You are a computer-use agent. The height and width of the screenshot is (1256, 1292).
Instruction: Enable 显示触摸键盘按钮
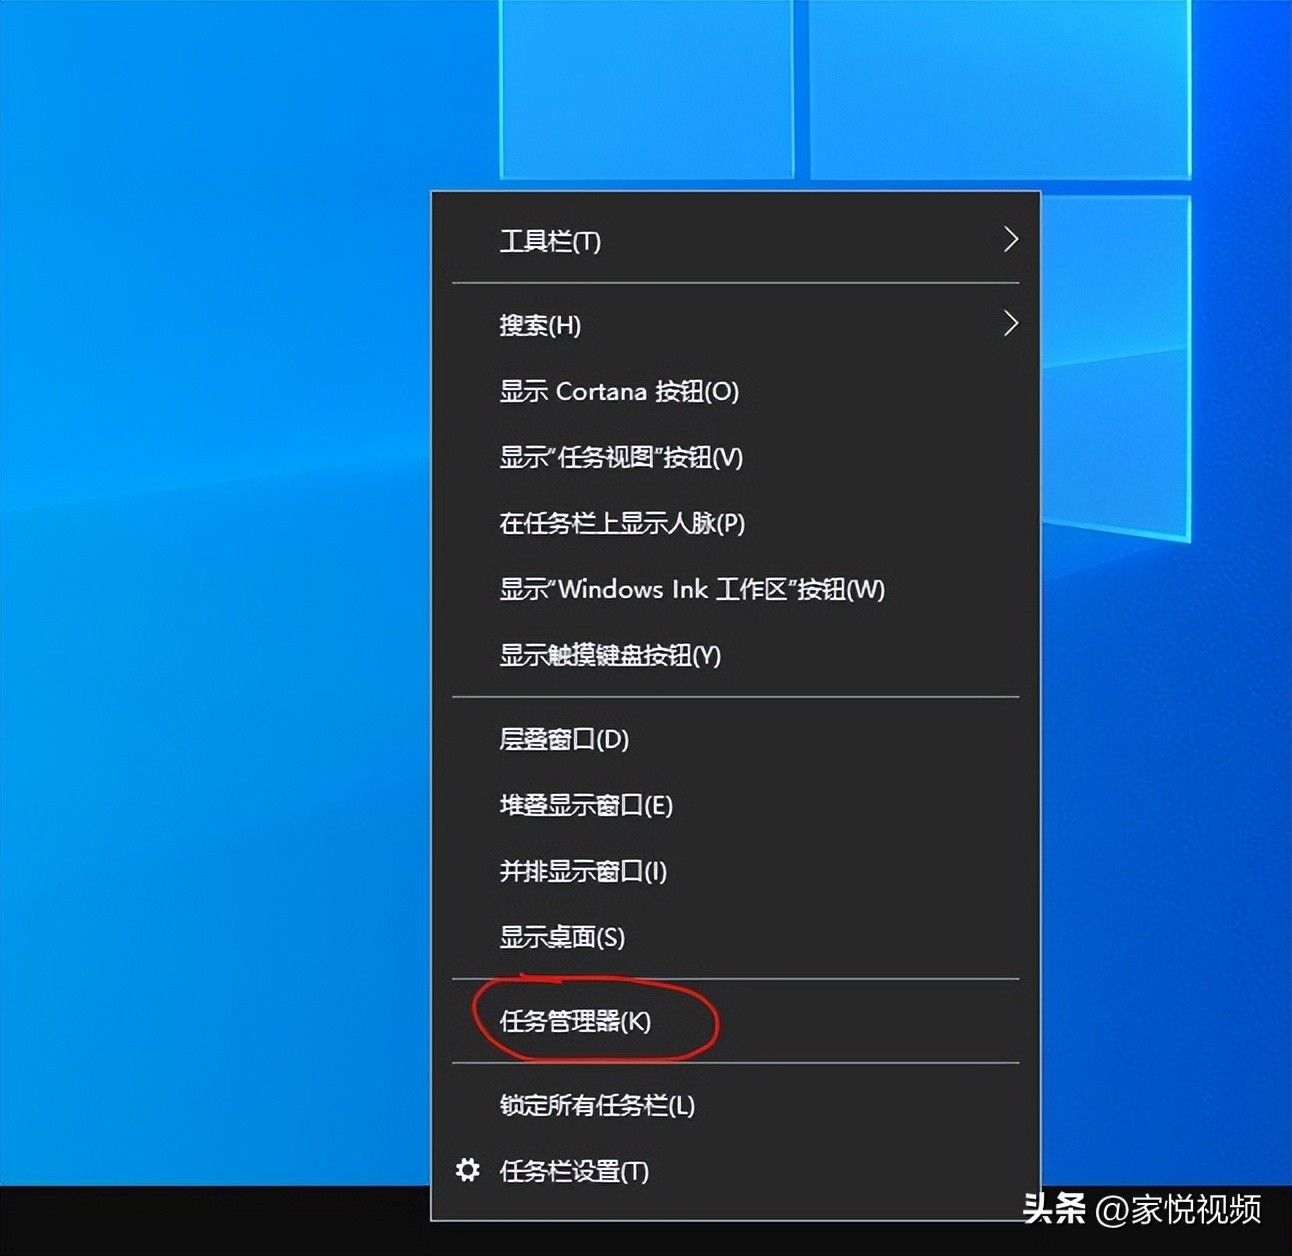coord(611,656)
